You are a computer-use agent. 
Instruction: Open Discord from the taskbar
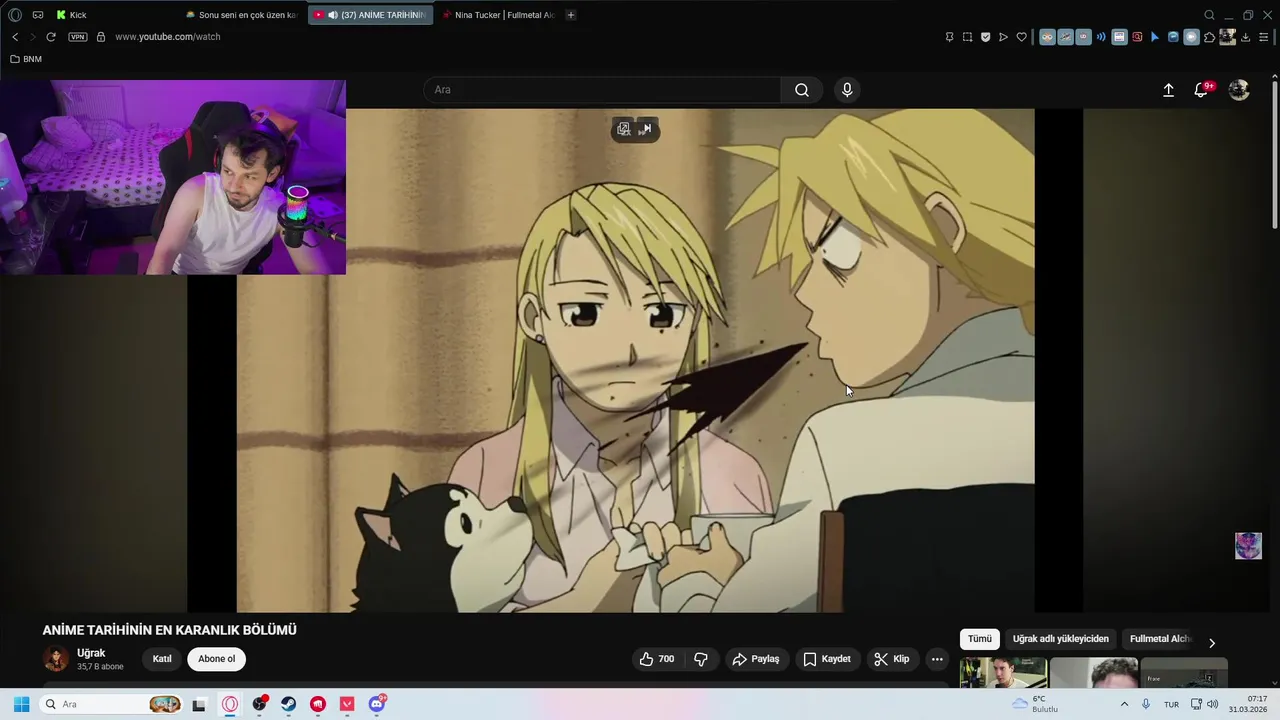377,704
